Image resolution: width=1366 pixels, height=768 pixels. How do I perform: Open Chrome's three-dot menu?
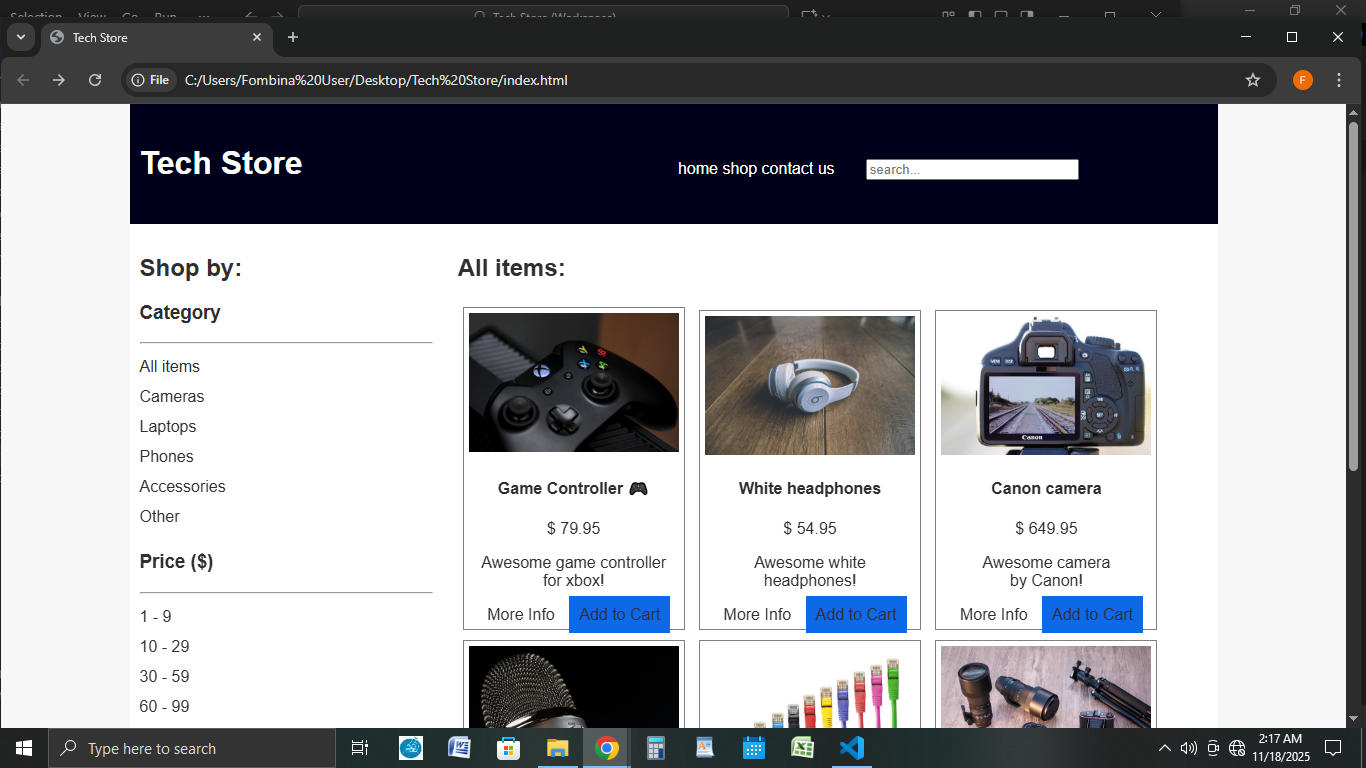tap(1339, 80)
